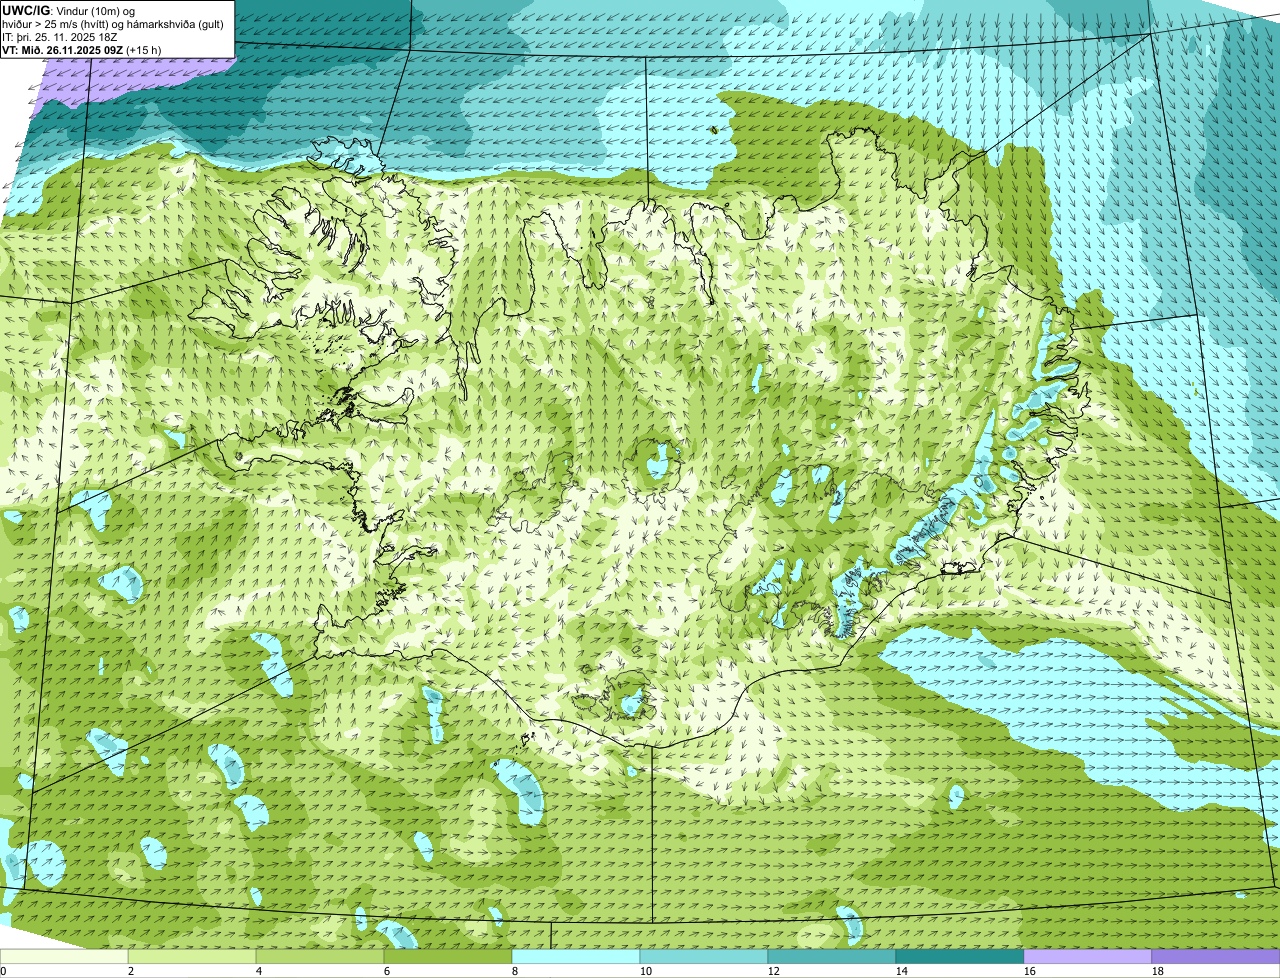1280x978 pixels.
Task: Click the title line "UWC/IG: Vindur (10m) og"
Action: pyautogui.click(x=67, y=10)
